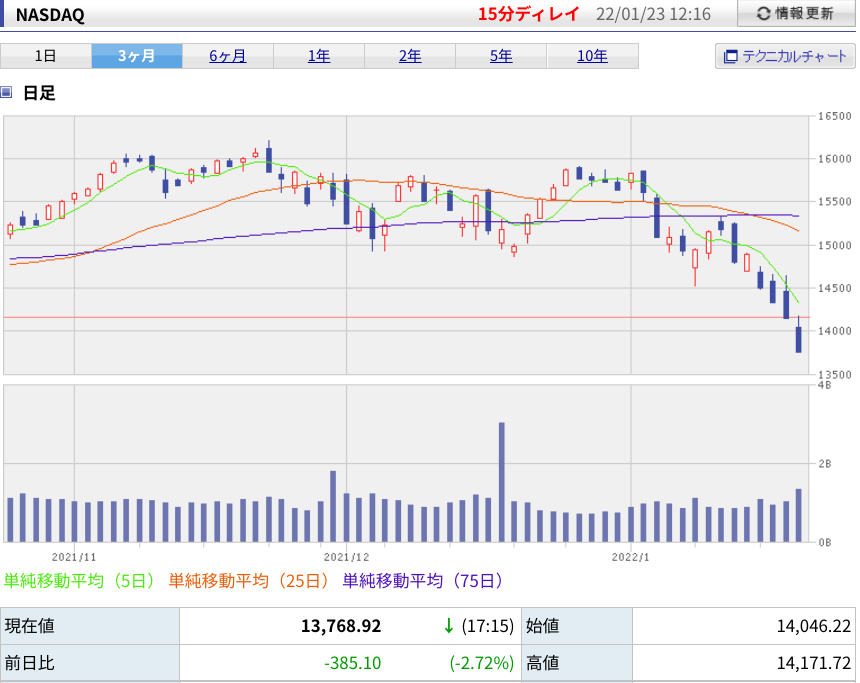Click the 単純移動平均（25日） legend label
This screenshot has width=860, height=683.
(249, 580)
